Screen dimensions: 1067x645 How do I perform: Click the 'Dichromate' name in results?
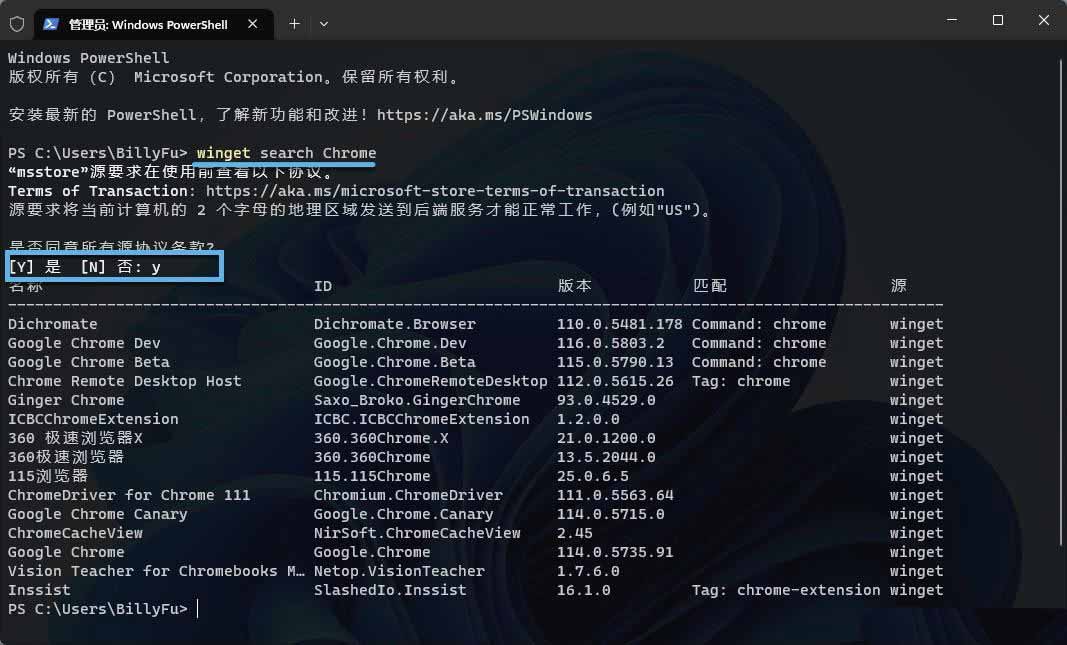pos(52,324)
